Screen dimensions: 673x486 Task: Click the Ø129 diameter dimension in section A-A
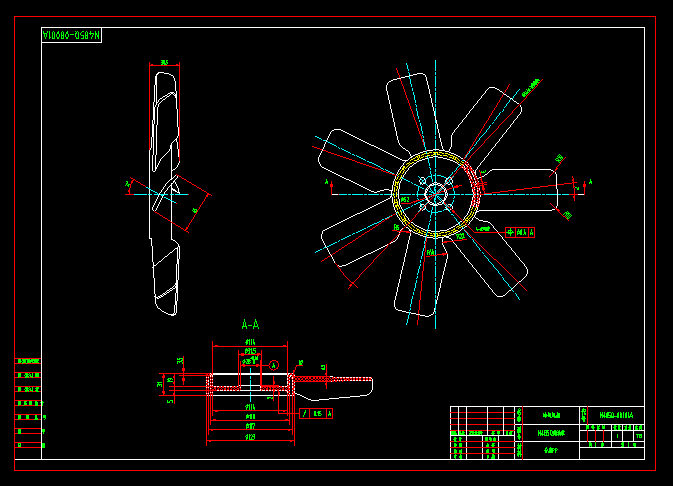coord(250,437)
